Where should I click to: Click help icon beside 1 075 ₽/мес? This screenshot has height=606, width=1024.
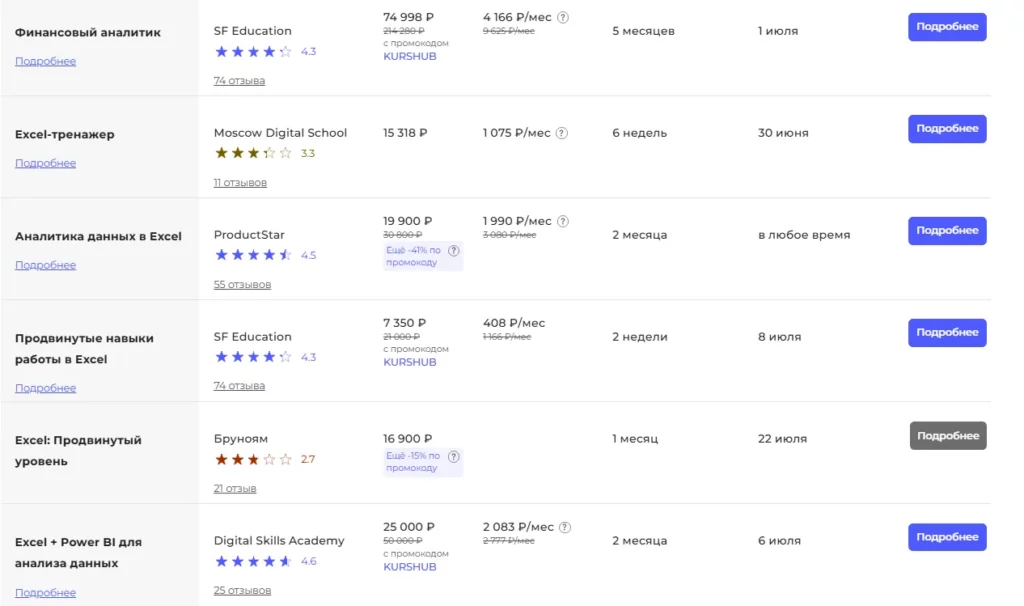(562, 133)
